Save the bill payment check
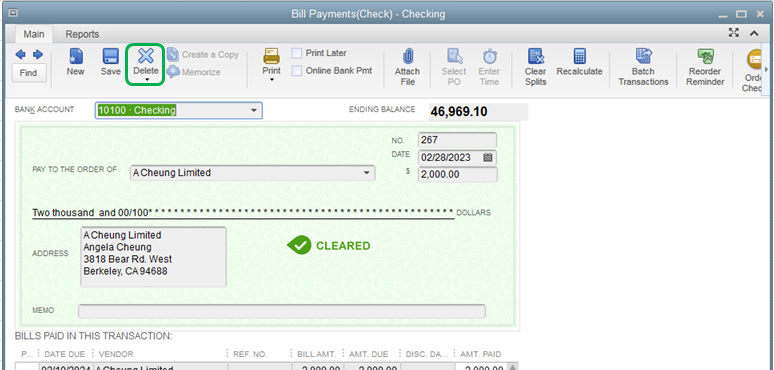774x370 pixels. (111, 62)
